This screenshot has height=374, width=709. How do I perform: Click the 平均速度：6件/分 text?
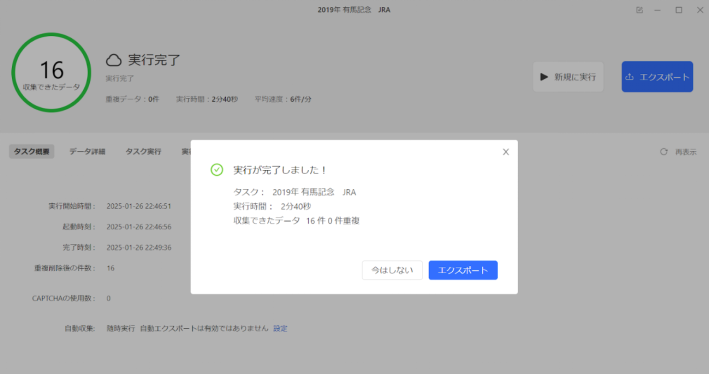coord(283,99)
